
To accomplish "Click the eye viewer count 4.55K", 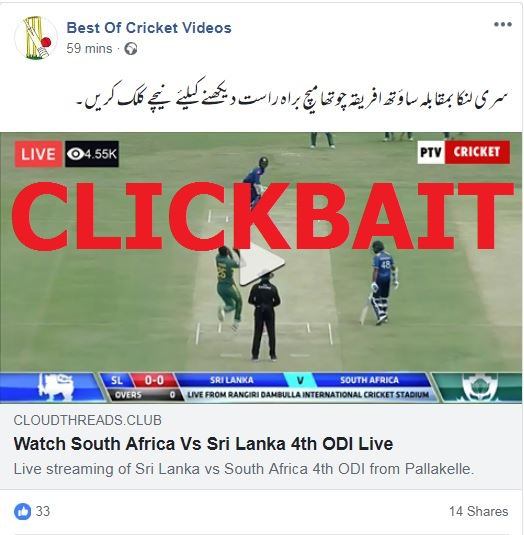I will tap(92, 154).
